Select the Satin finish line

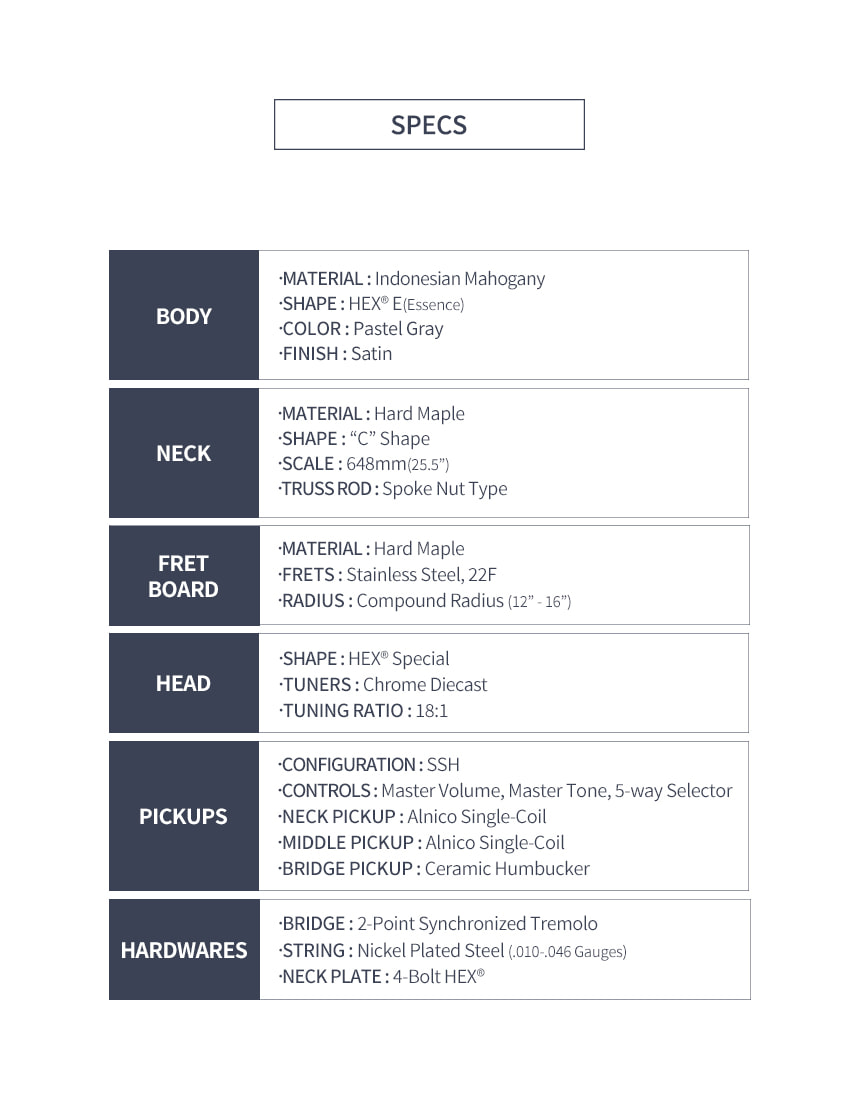click(x=335, y=353)
